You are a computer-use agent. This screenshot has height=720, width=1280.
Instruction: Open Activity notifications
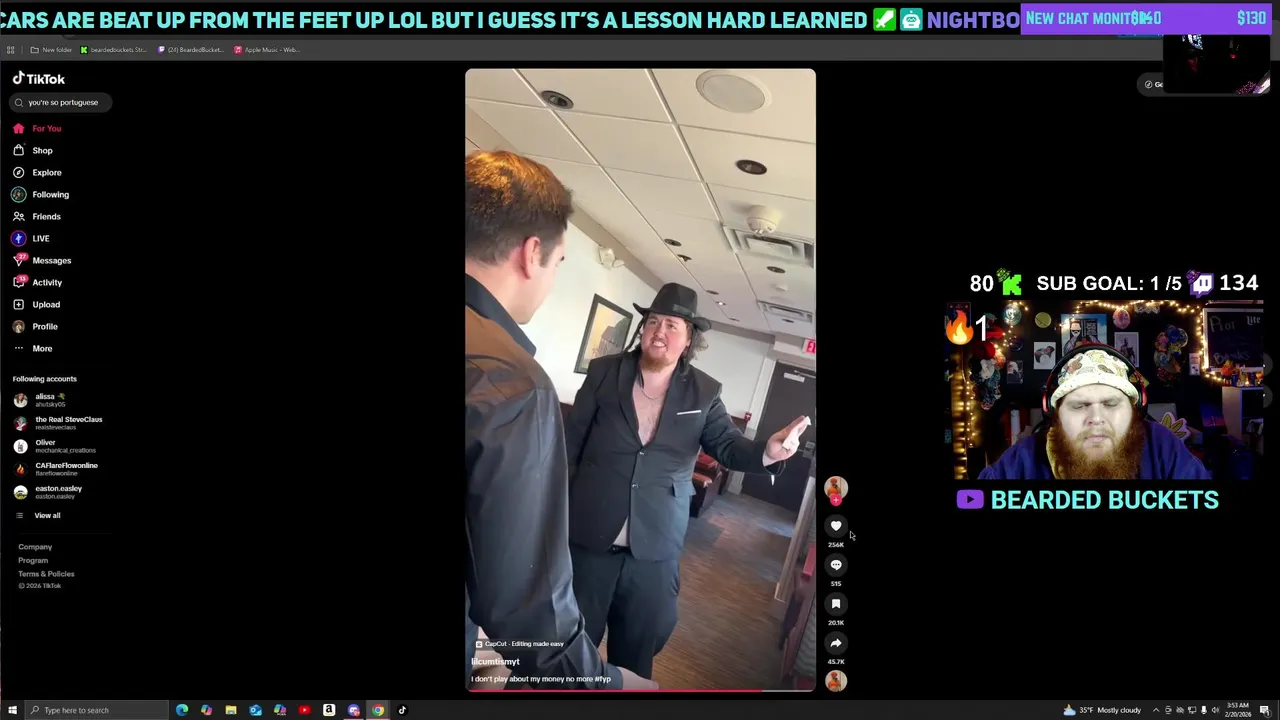(x=38, y=282)
